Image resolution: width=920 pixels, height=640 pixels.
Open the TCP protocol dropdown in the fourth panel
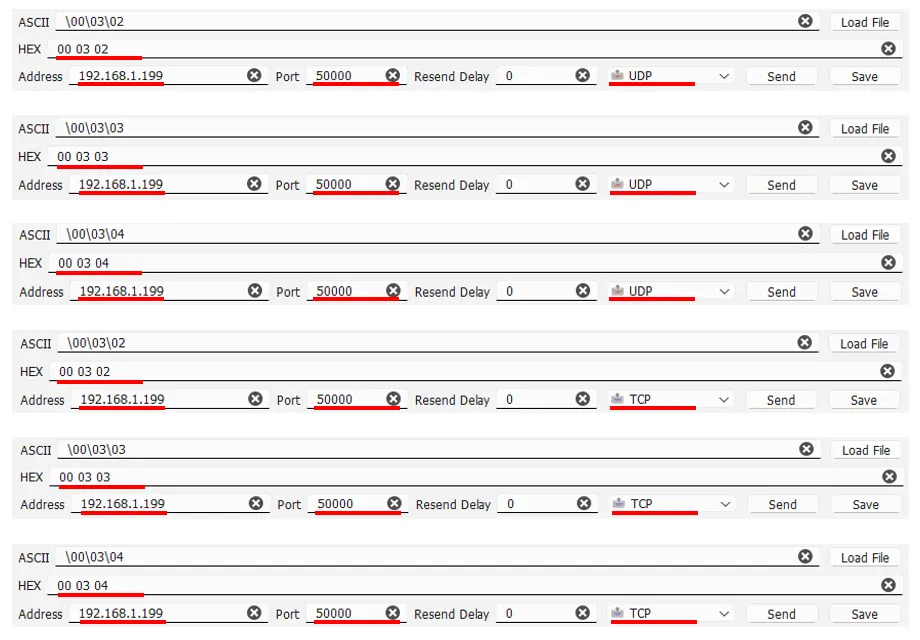[x=671, y=399]
